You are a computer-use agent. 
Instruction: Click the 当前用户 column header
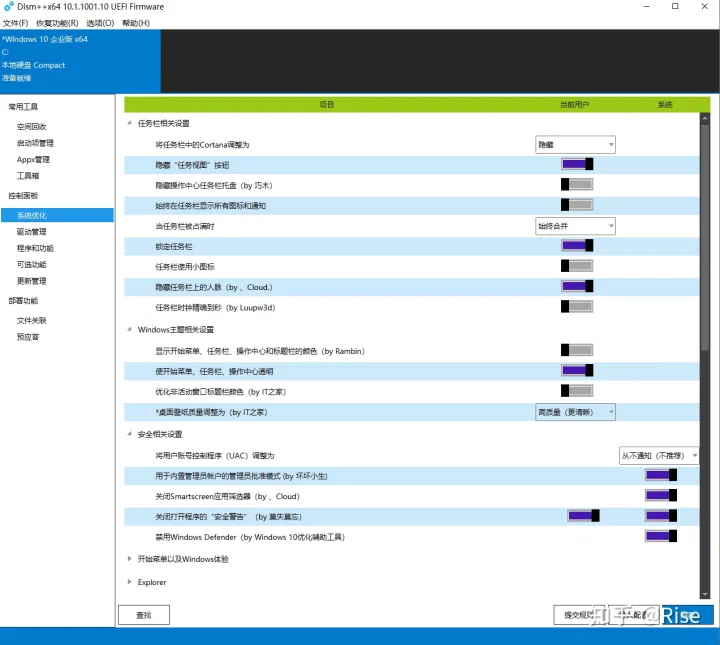click(x=574, y=105)
